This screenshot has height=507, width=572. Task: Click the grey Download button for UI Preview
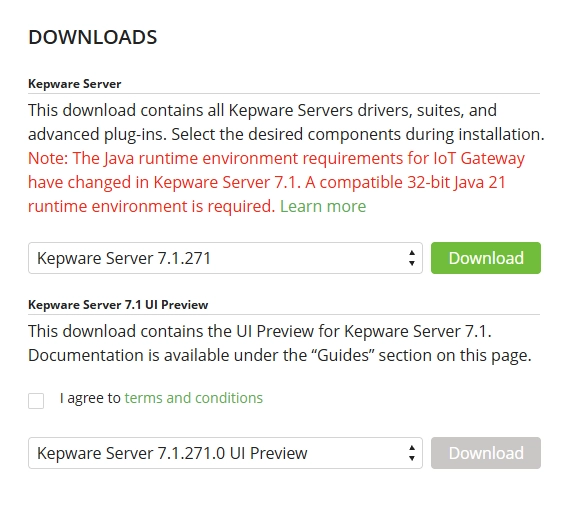click(486, 453)
